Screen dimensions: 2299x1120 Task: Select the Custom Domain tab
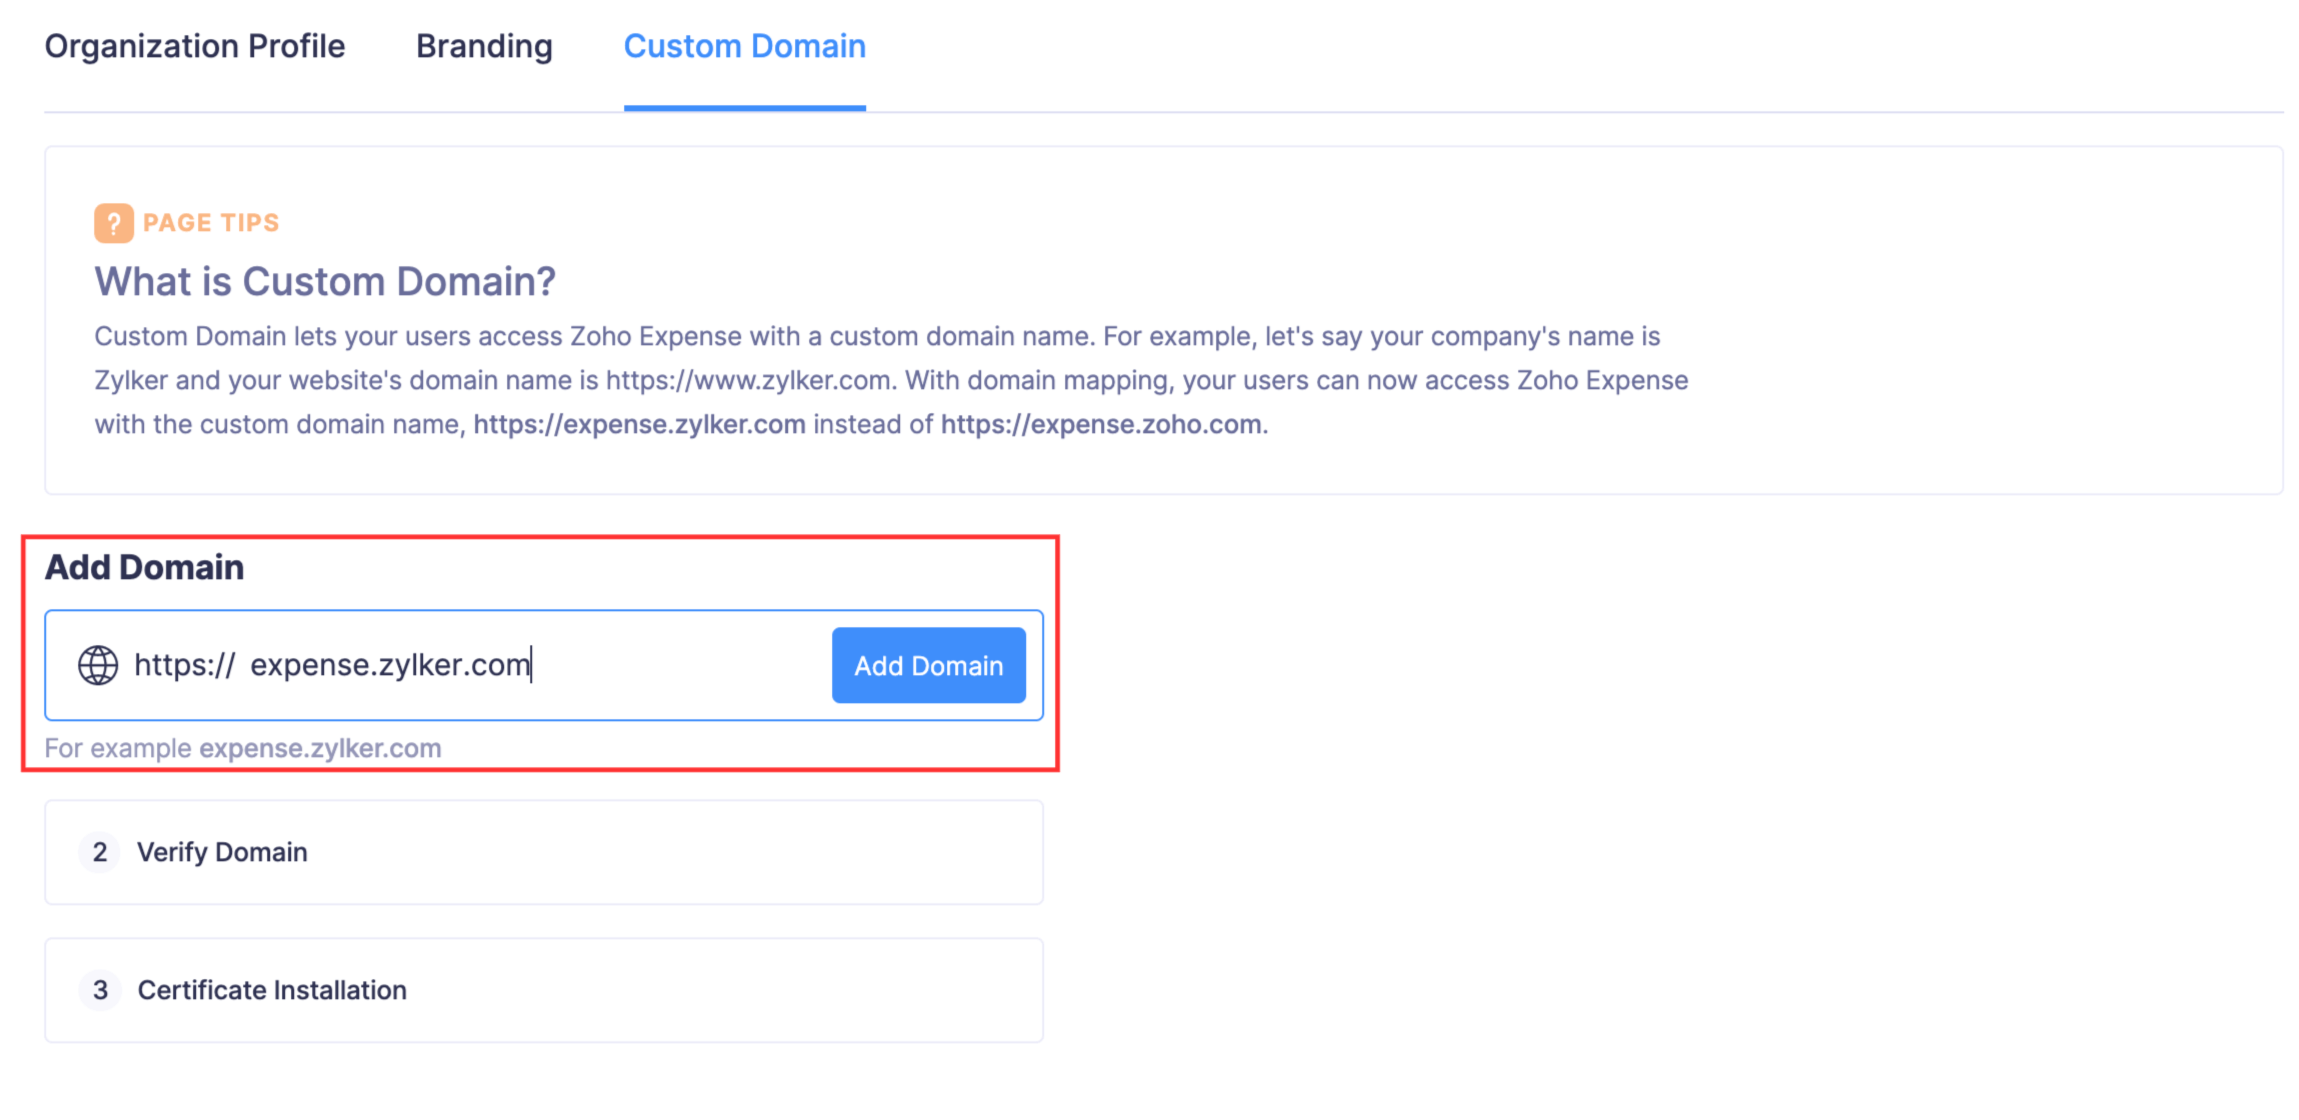pyautogui.click(x=744, y=46)
